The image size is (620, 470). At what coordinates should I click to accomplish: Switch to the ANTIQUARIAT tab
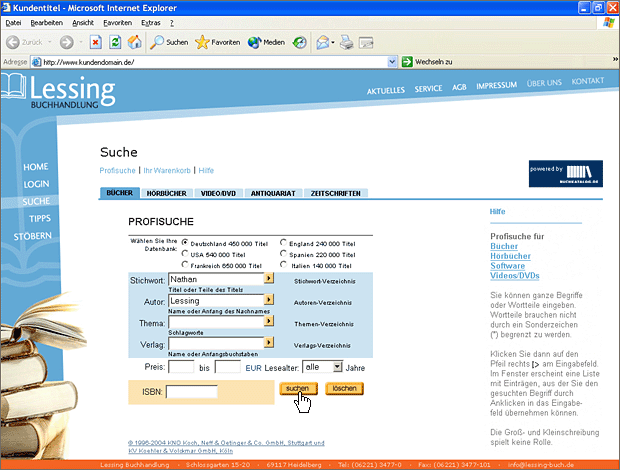273,193
